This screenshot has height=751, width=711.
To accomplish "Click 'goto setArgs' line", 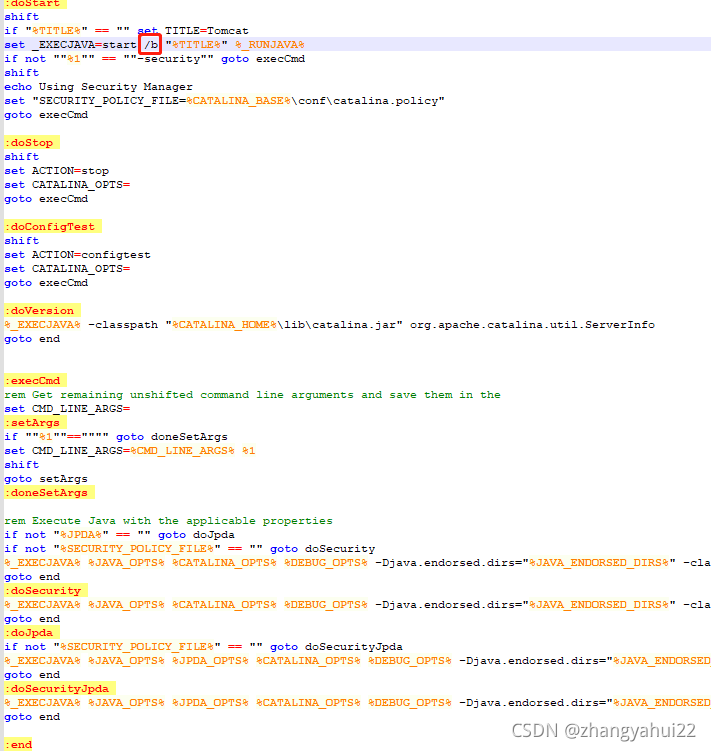I will point(46,478).
